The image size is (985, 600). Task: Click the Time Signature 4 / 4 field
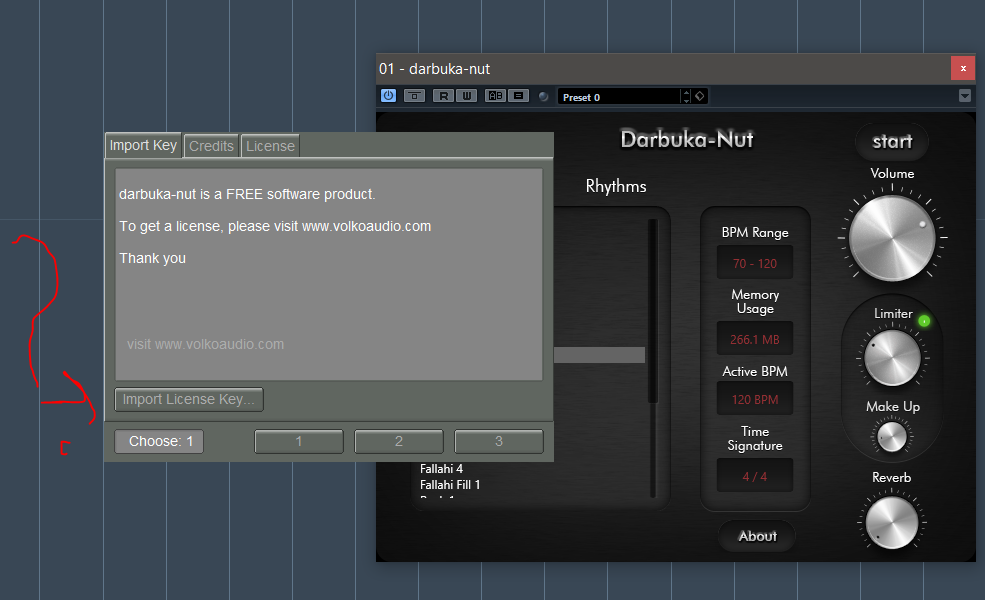point(754,476)
